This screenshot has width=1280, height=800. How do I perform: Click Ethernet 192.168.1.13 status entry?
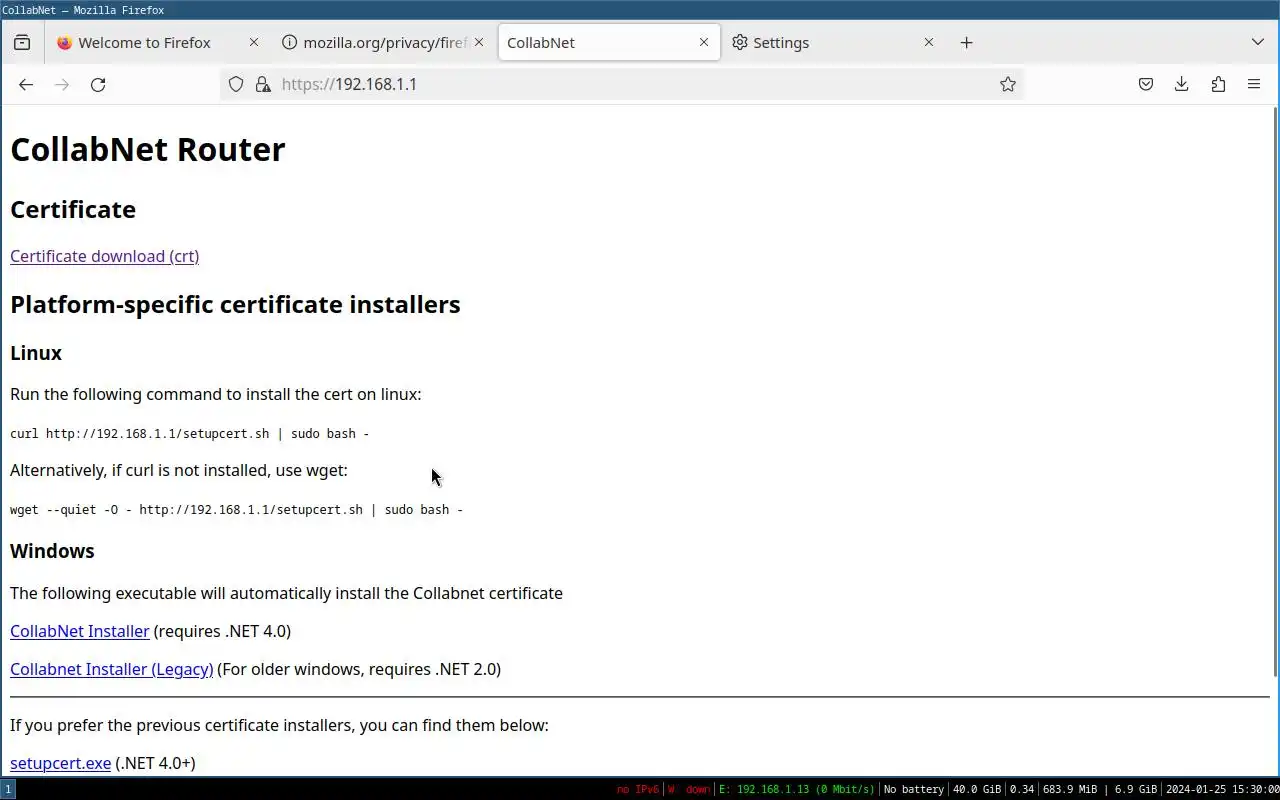point(797,789)
